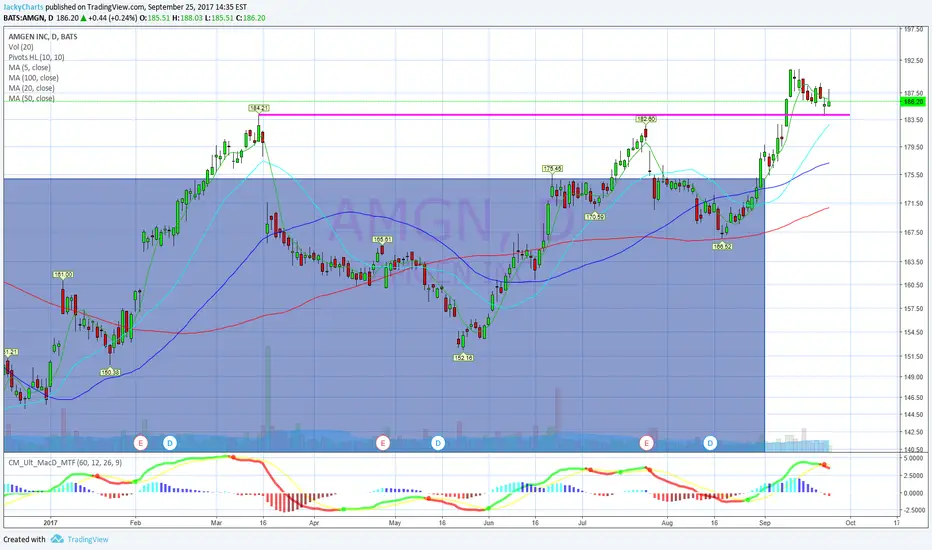
Task: Click the earnings E marker before August
Action: coord(646,443)
